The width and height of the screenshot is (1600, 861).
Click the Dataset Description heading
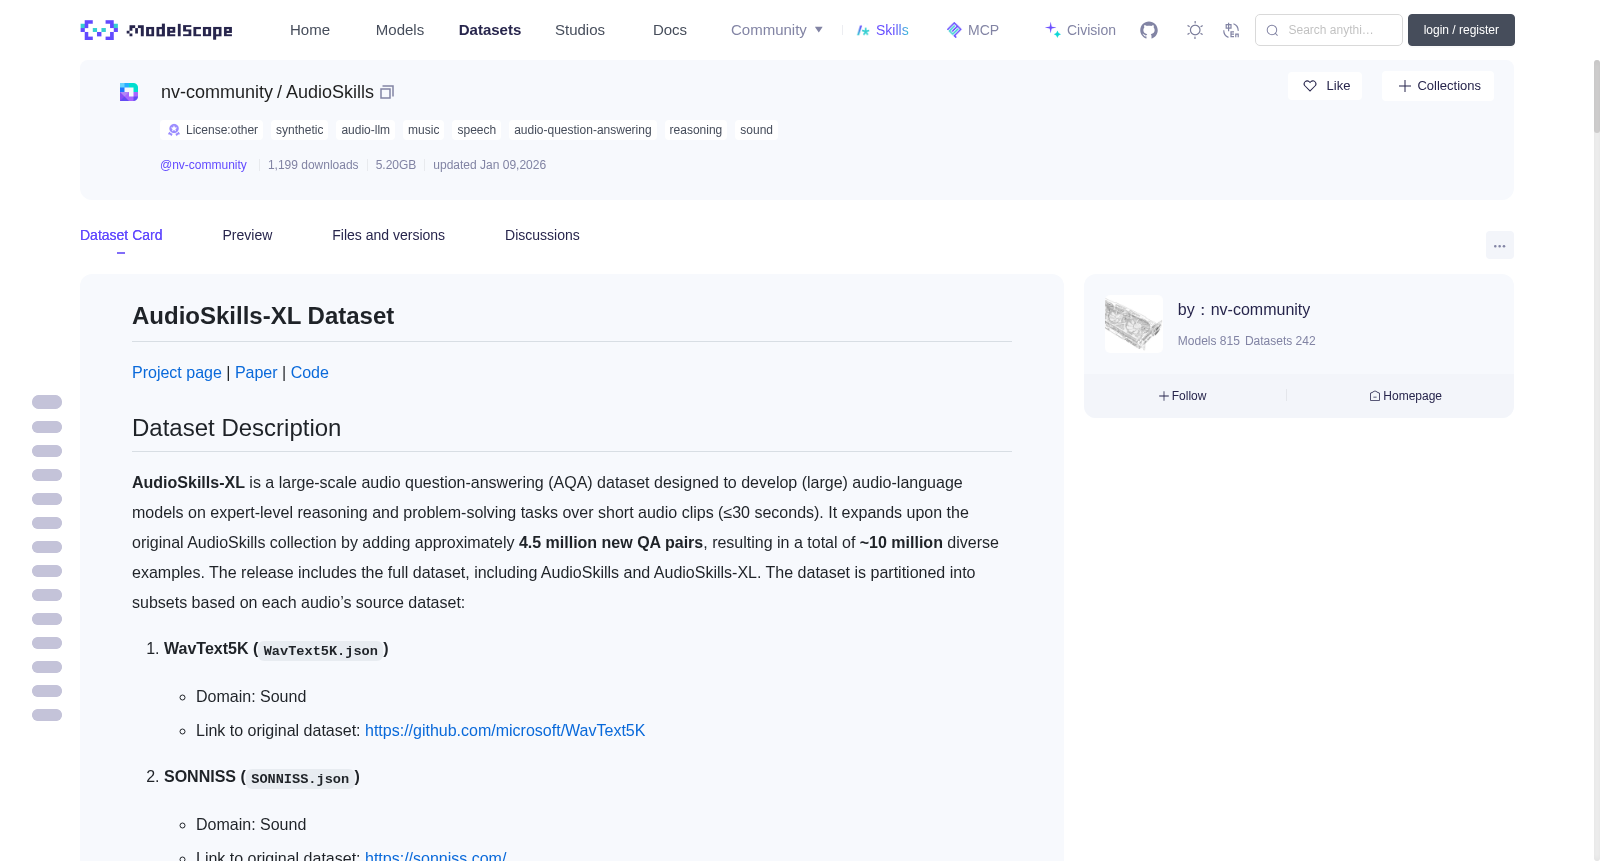pyautogui.click(x=236, y=428)
